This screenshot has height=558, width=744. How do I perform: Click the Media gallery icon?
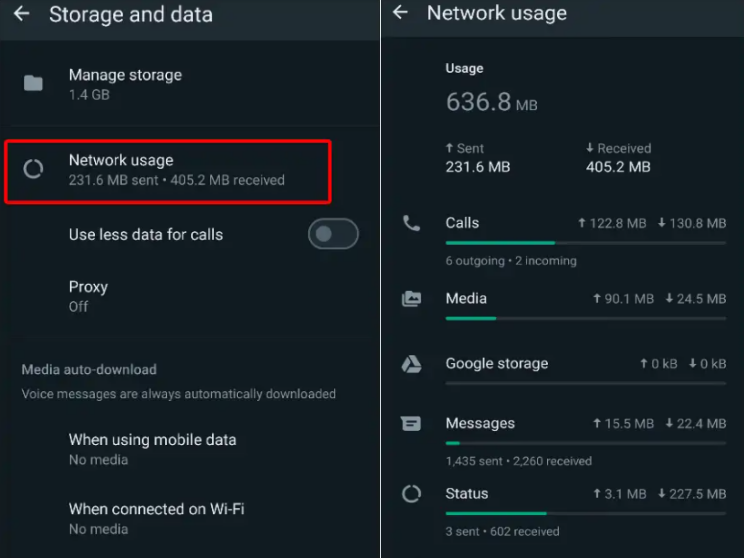pos(411,298)
